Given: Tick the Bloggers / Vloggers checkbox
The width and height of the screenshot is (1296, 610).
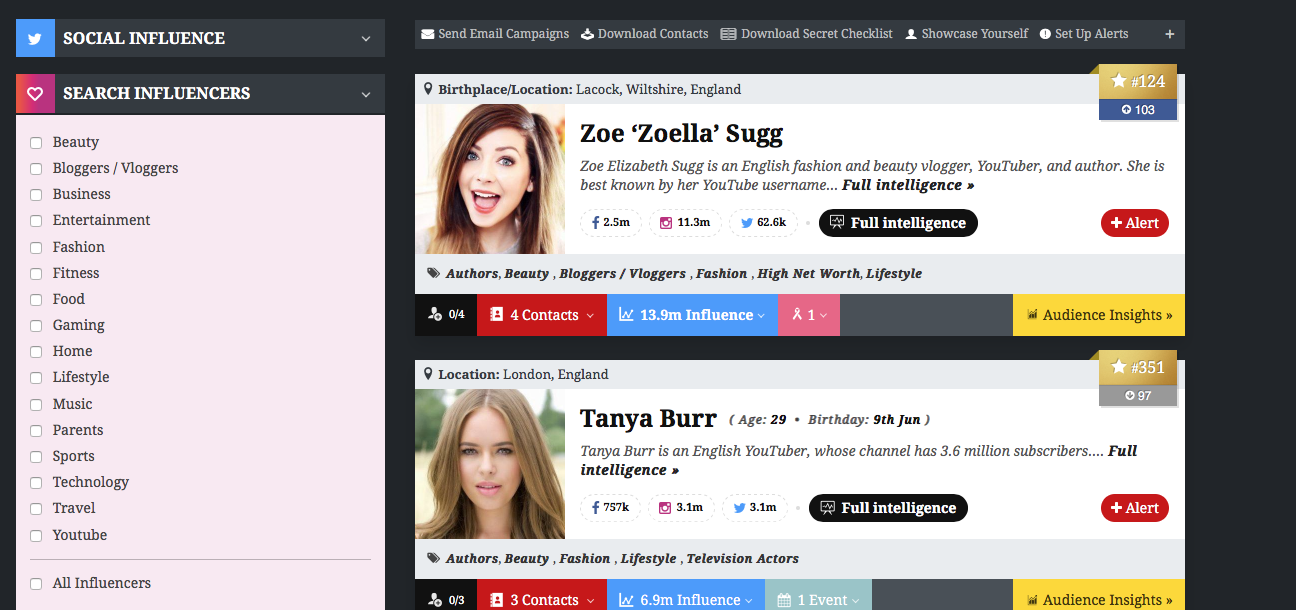Looking at the screenshot, I should coord(36,169).
